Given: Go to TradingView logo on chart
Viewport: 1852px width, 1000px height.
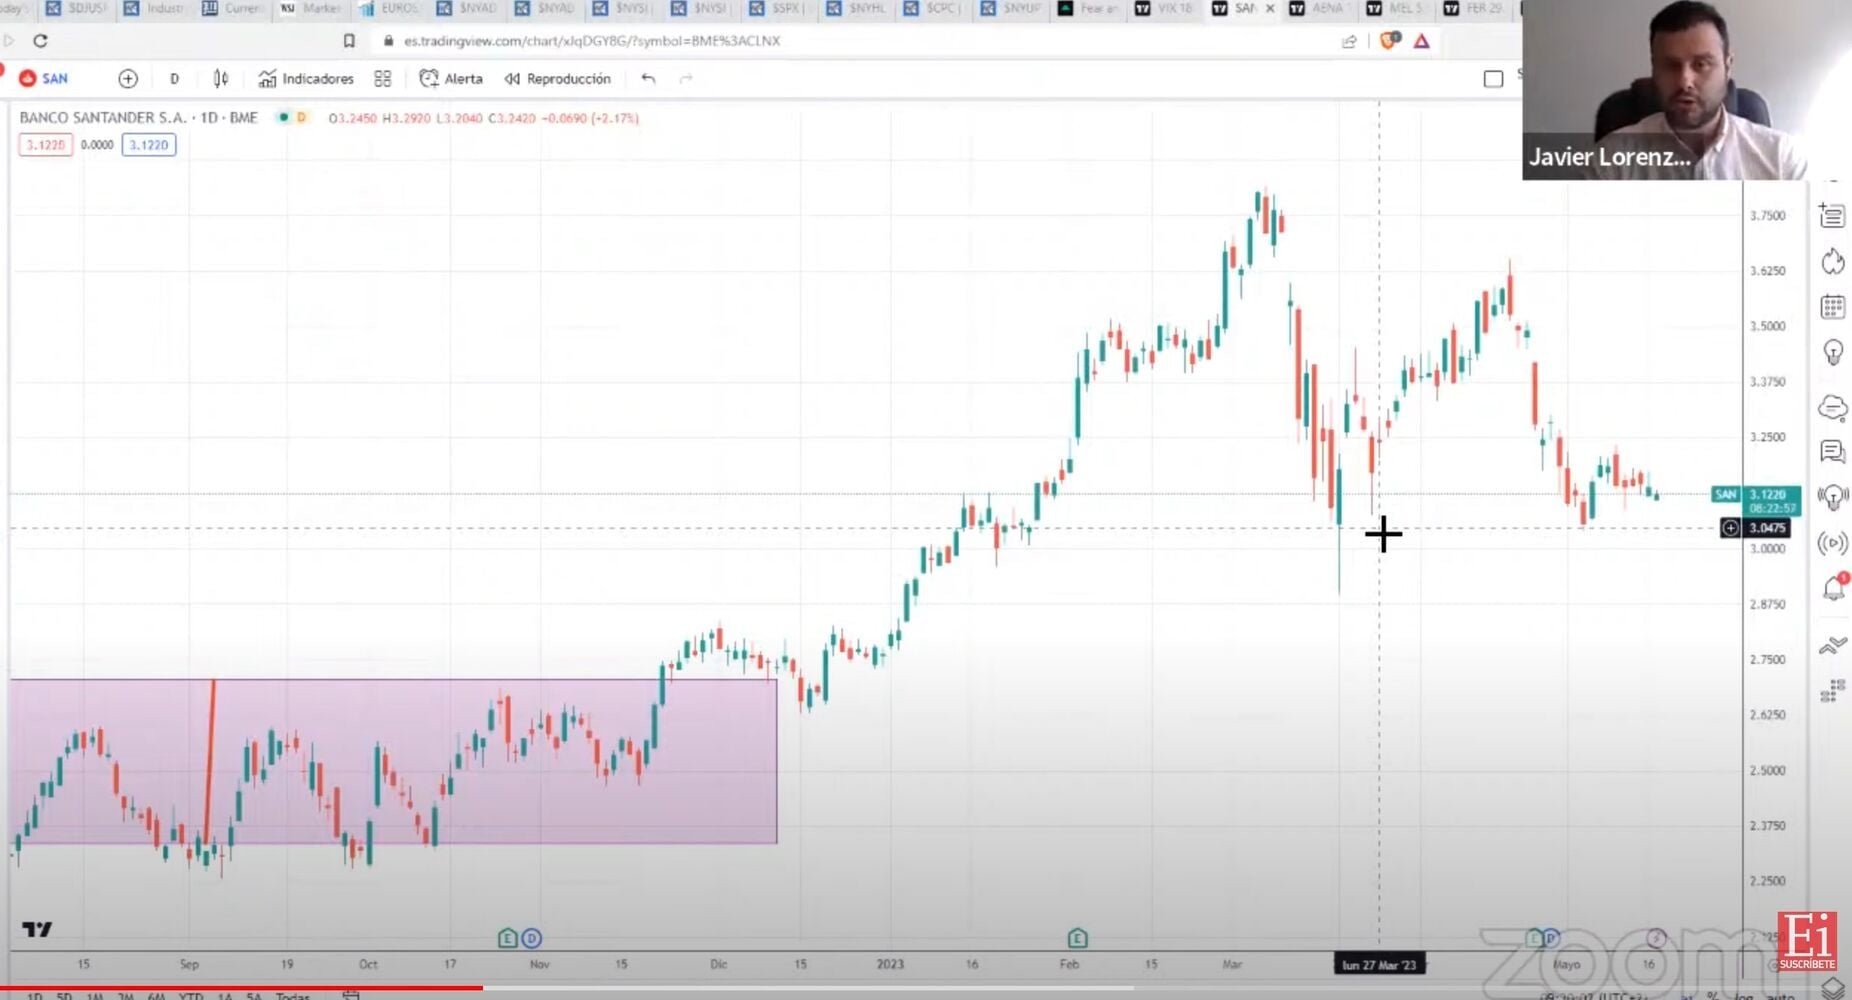Looking at the screenshot, I should 37,929.
